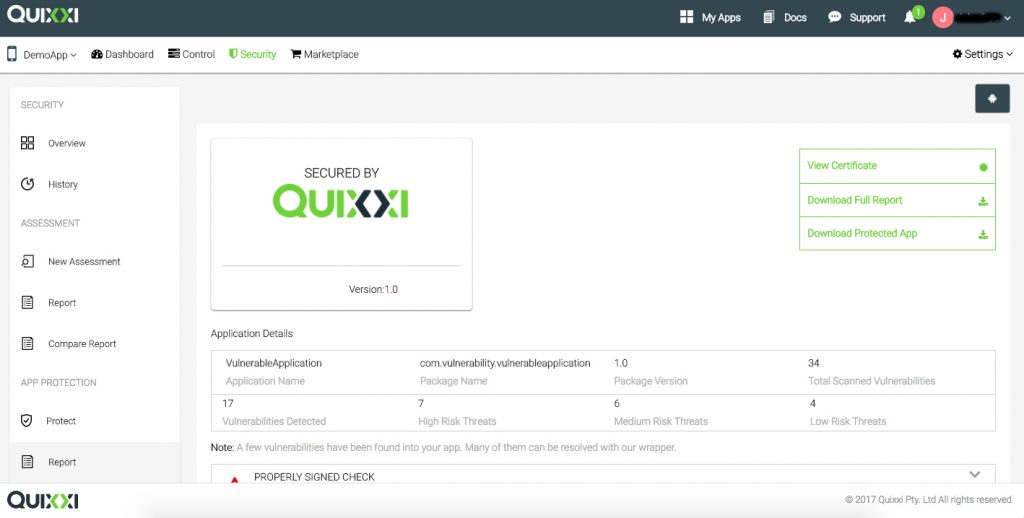Screen dimensions: 1024x518
Task: Click the Version:1.0 text on the card
Action: [373, 289]
